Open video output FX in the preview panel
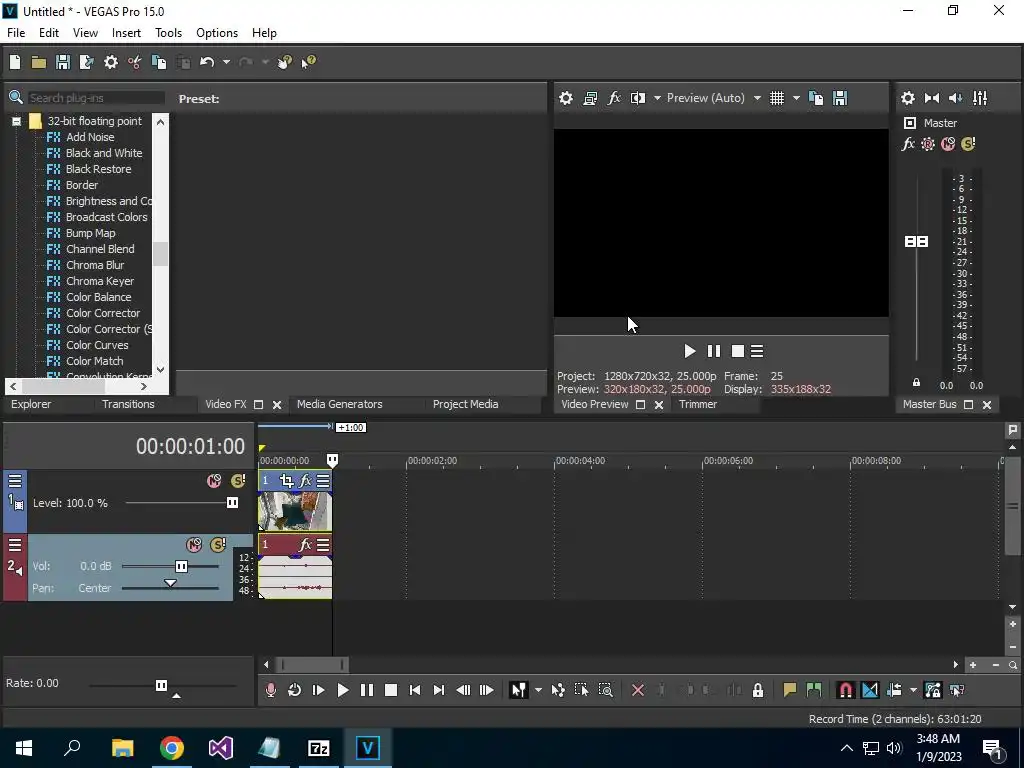 (x=614, y=98)
